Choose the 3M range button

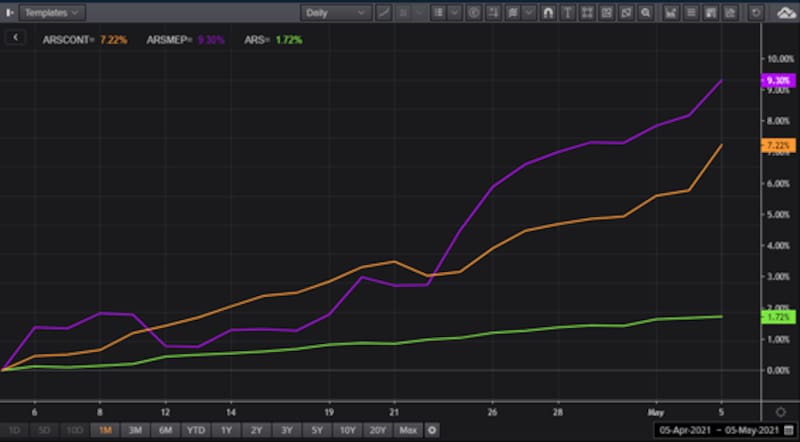pos(135,430)
